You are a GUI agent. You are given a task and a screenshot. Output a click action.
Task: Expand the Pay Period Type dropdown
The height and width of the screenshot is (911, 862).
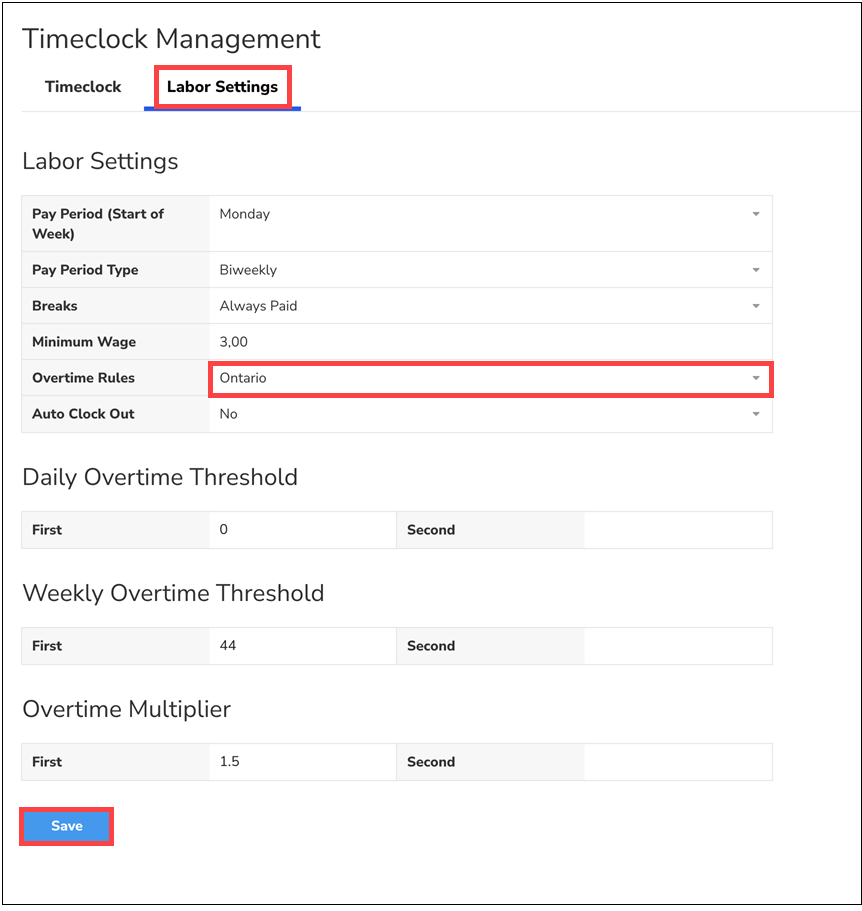coord(490,270)
